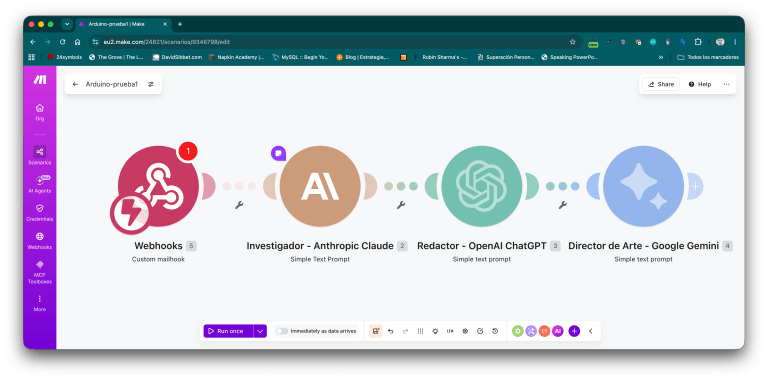The image size is (768, 380).
Task: Open the Chrome three-dot menu
Action: coord(735,42)
